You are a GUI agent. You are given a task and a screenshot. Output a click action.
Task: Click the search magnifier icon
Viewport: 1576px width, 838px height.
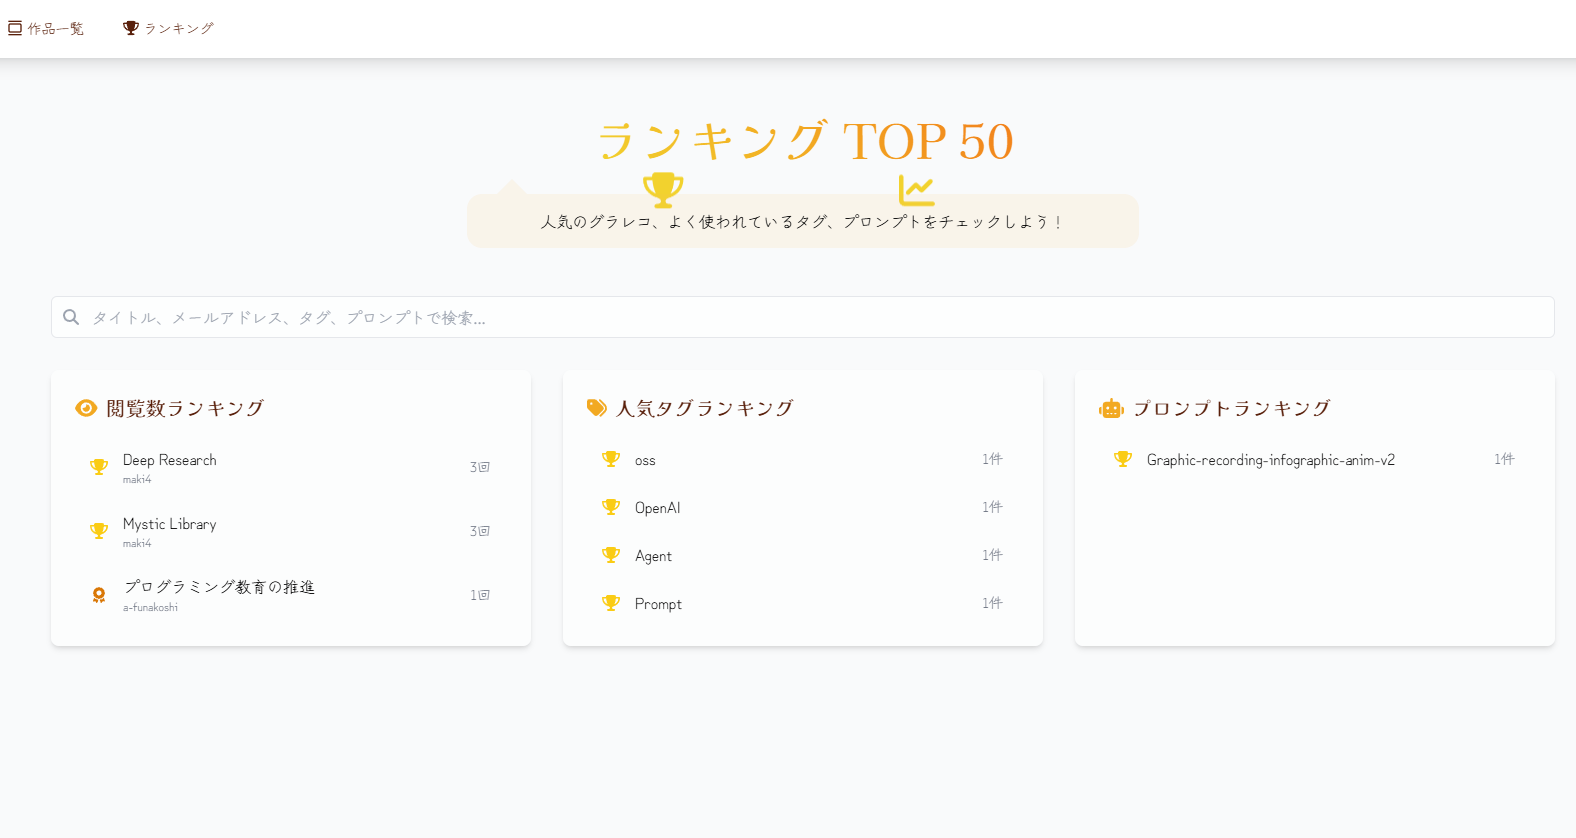(71, 317)
